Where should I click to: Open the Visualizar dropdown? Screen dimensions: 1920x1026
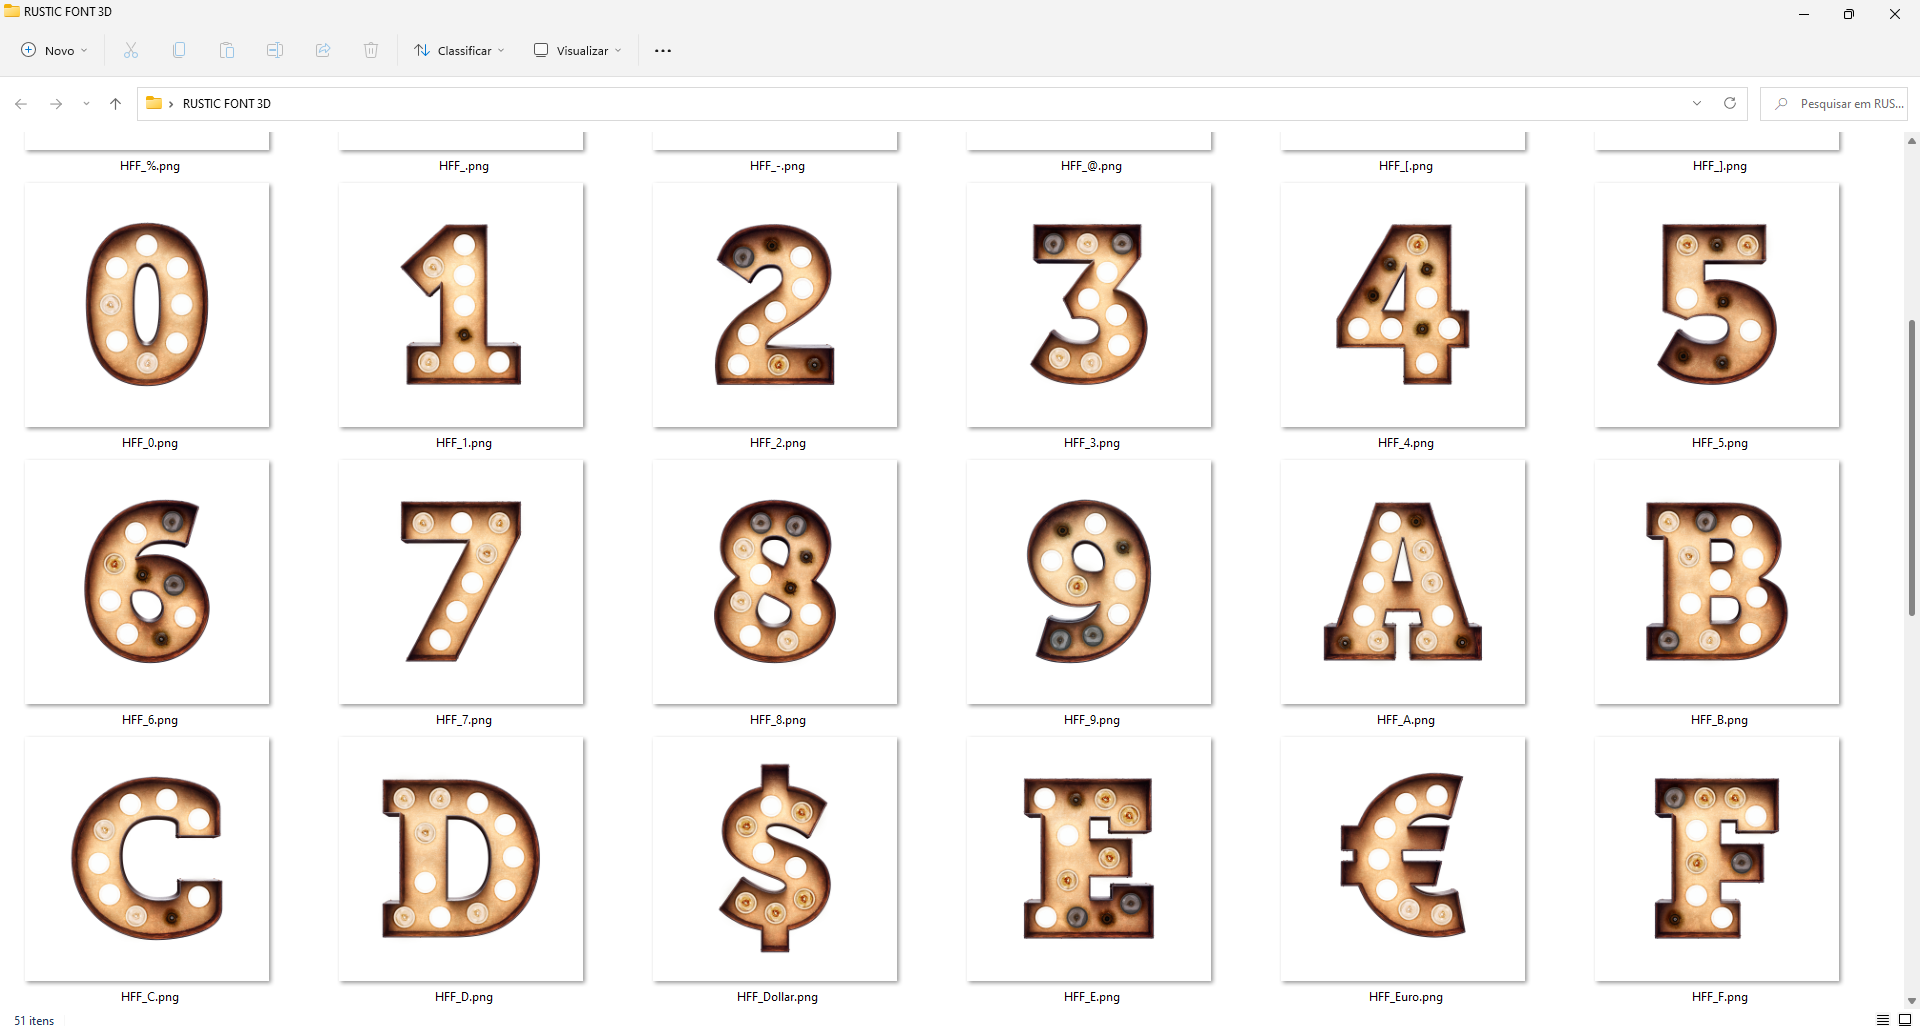[577, 50]
